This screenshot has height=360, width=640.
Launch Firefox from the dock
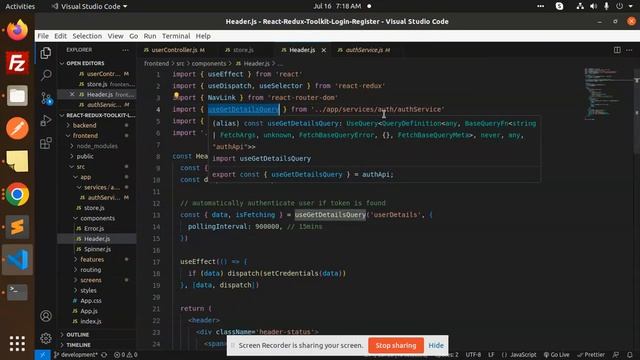click(17, 30)
